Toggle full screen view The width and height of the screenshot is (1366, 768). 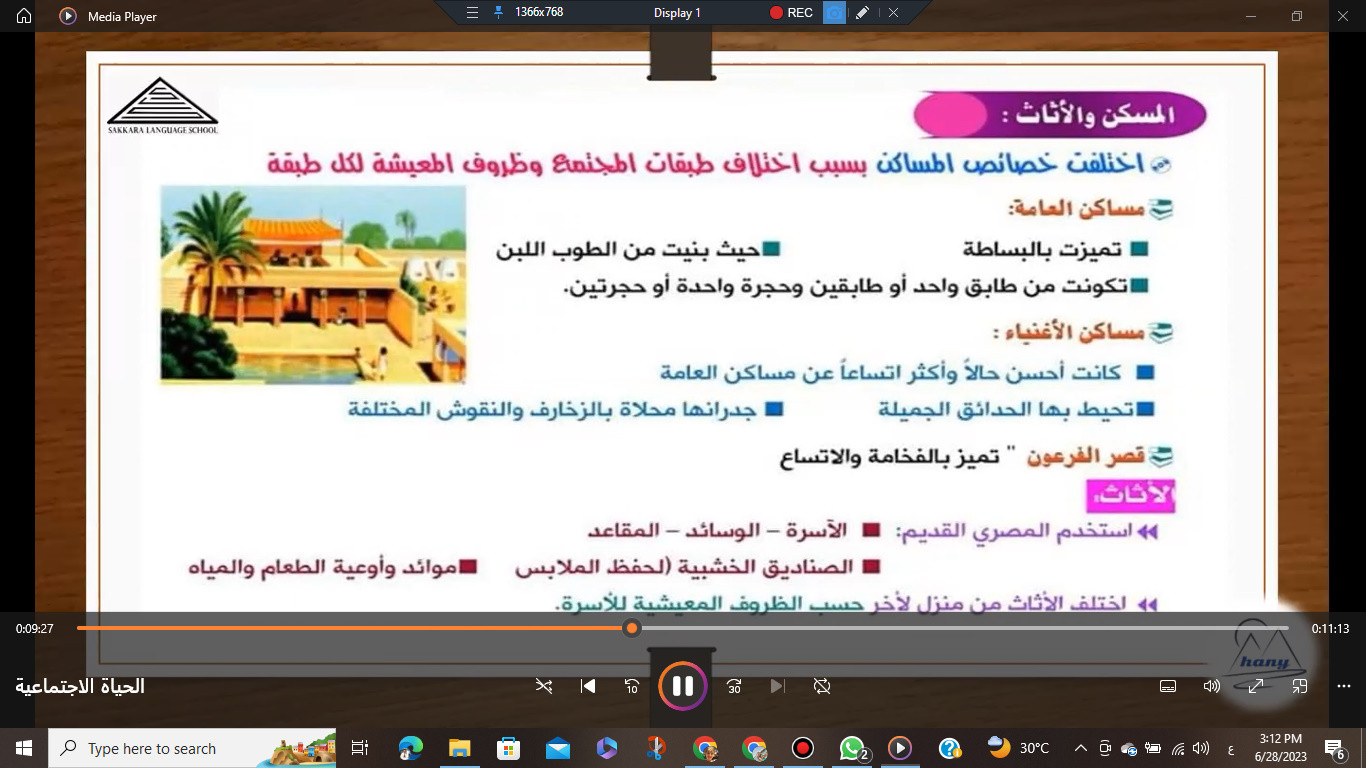click(x=1255, y=686)
